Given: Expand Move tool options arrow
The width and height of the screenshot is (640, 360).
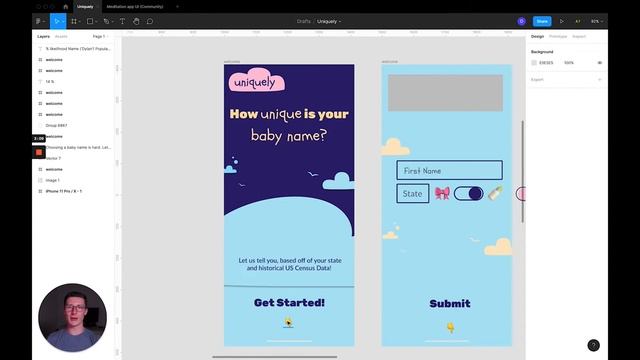Looking at the screenshot, I should pyautogui.click(x=63, y=21).
